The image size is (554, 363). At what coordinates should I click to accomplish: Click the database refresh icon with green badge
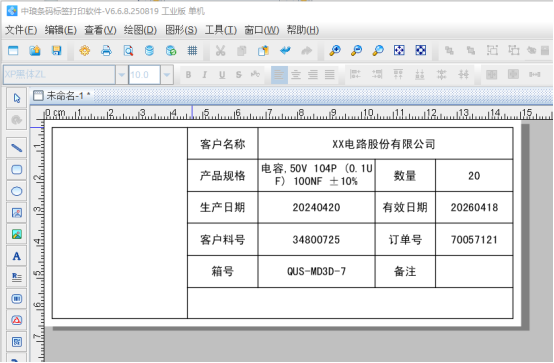(171, 51)
